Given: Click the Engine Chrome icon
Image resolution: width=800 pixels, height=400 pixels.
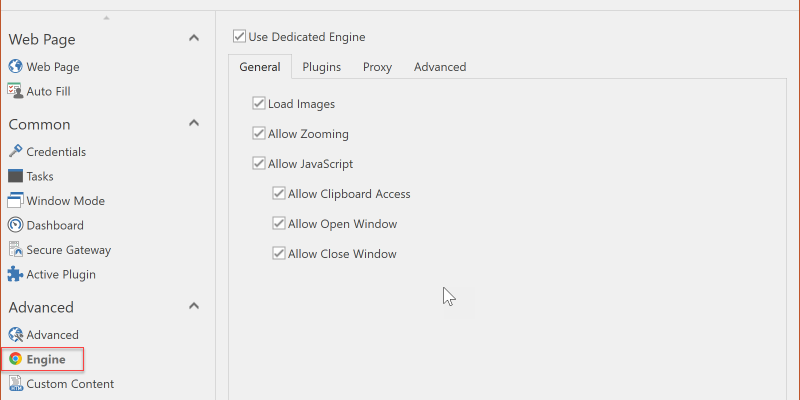Looking at the screenshot, I should click(x=15, y=359).
